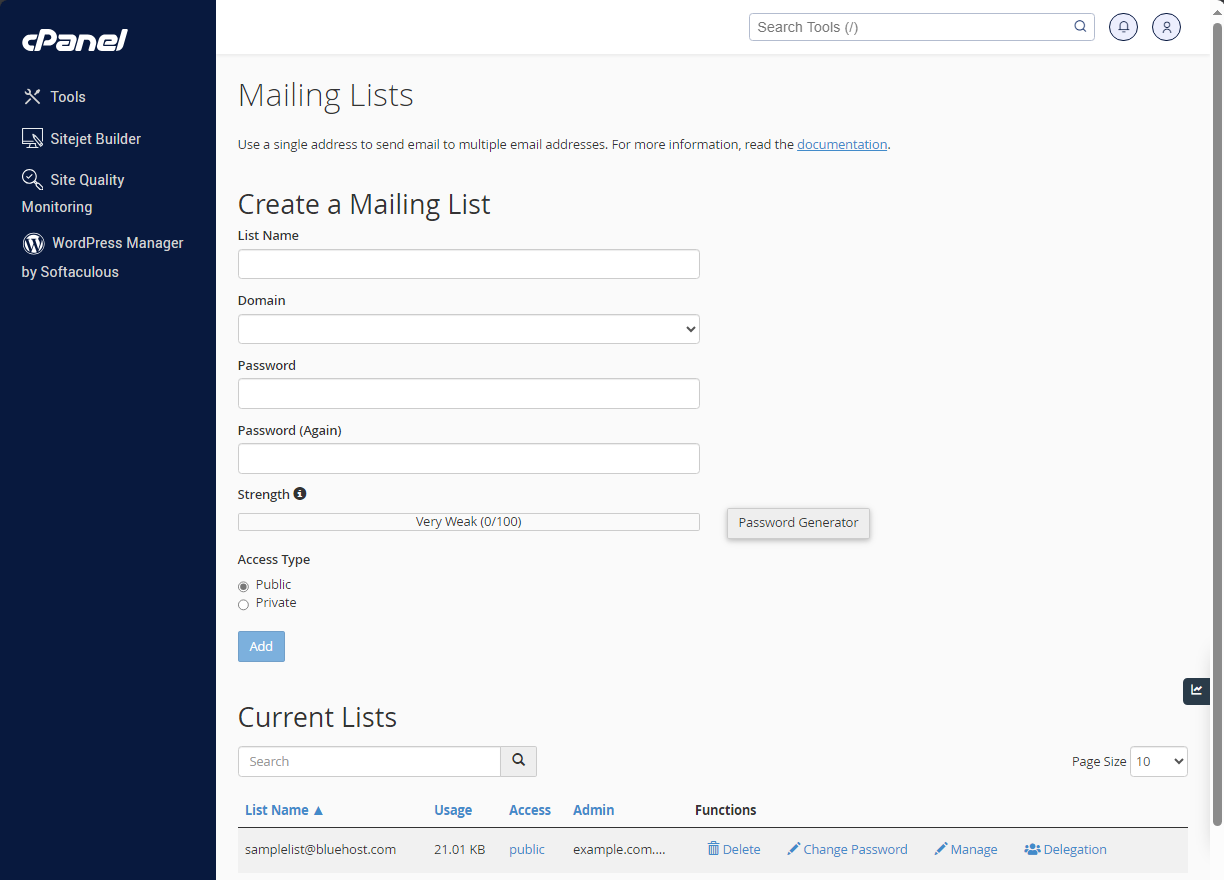This screenshot has width=1224, height=880.
Task: Delete the samplelist mailing list
Action: point(733,848)
